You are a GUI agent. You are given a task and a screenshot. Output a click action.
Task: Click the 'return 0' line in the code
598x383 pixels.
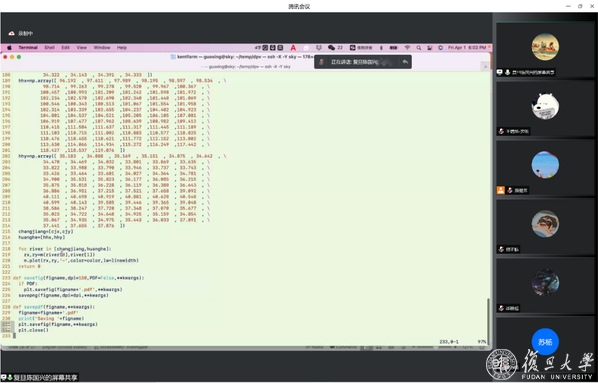click(29, 266)
